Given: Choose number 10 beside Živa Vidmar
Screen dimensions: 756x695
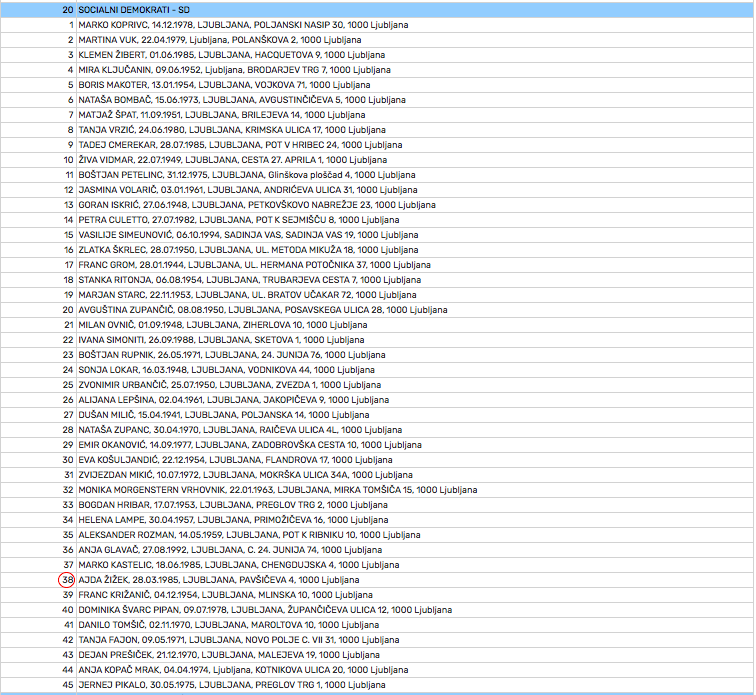Looking at the screenshot, I should point(67,160).
